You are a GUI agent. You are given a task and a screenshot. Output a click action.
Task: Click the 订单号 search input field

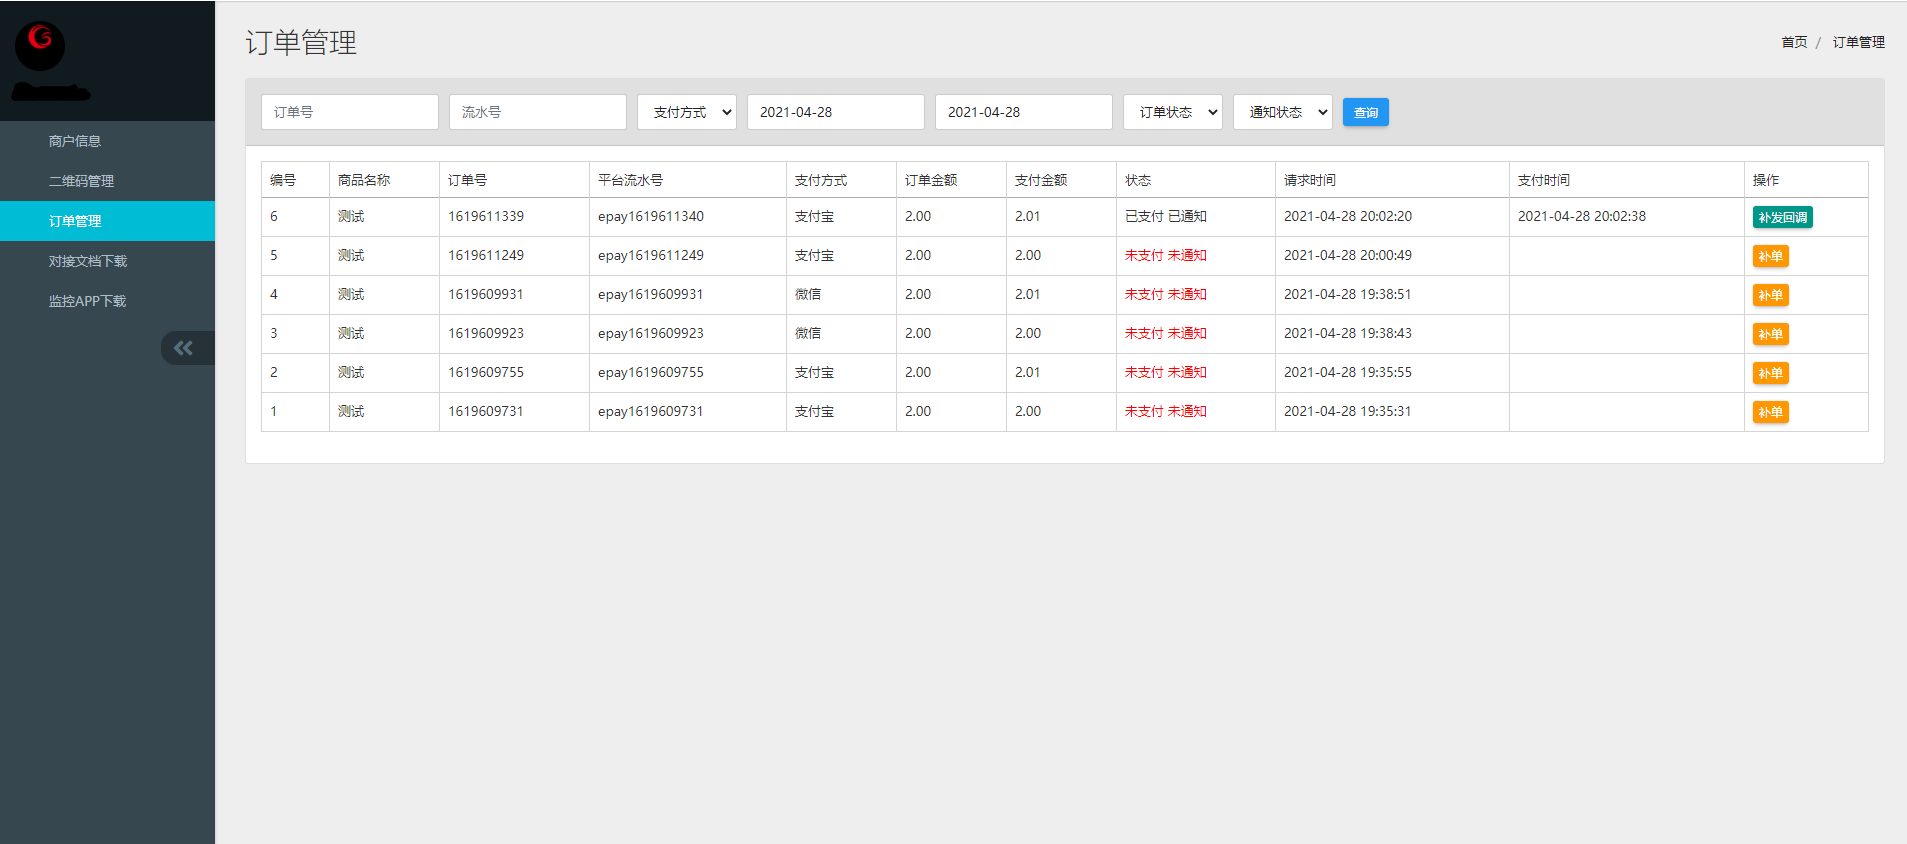349,112
